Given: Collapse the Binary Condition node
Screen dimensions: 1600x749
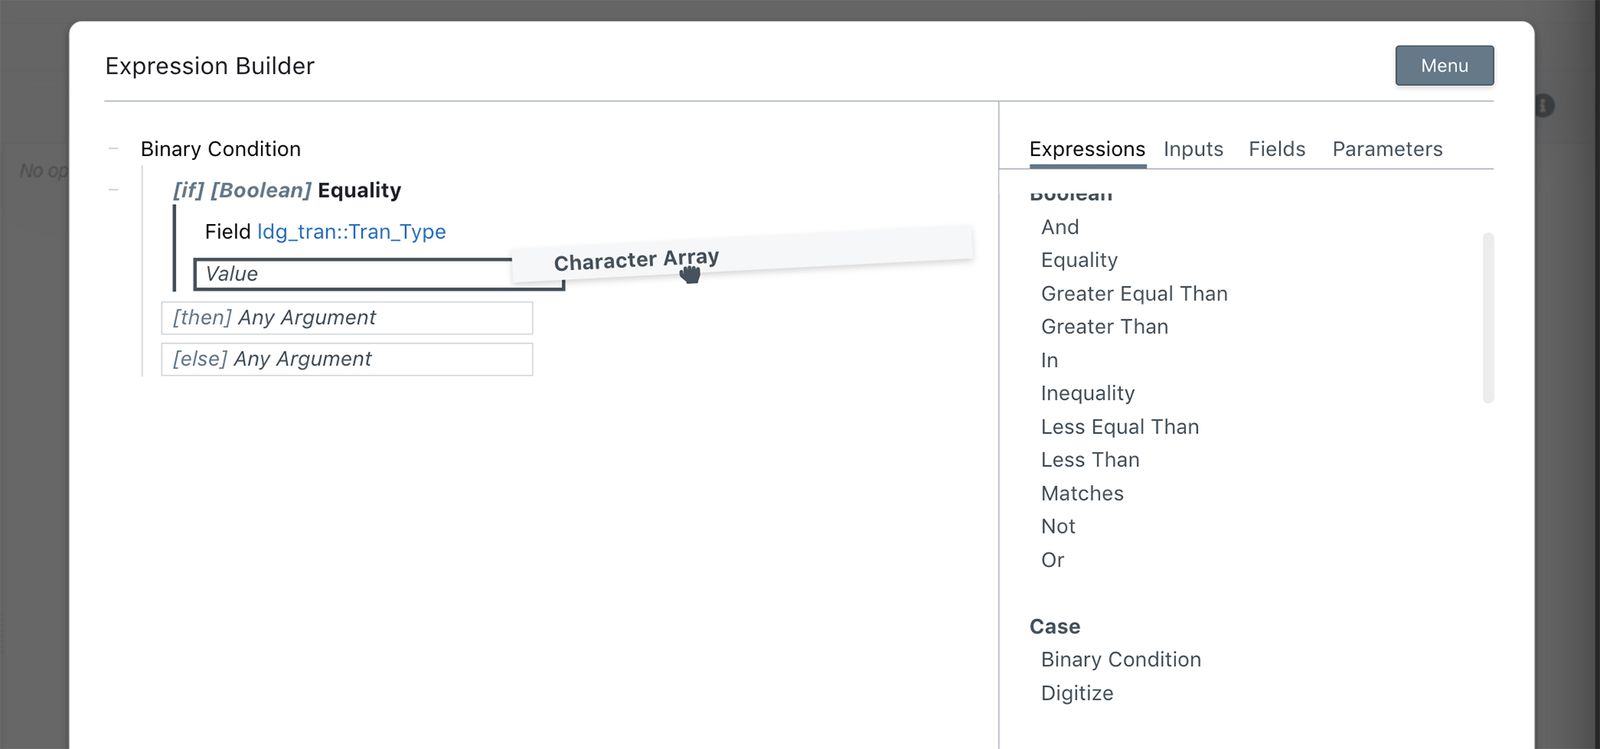Looking at the screenshot, I should click(113, 148).
